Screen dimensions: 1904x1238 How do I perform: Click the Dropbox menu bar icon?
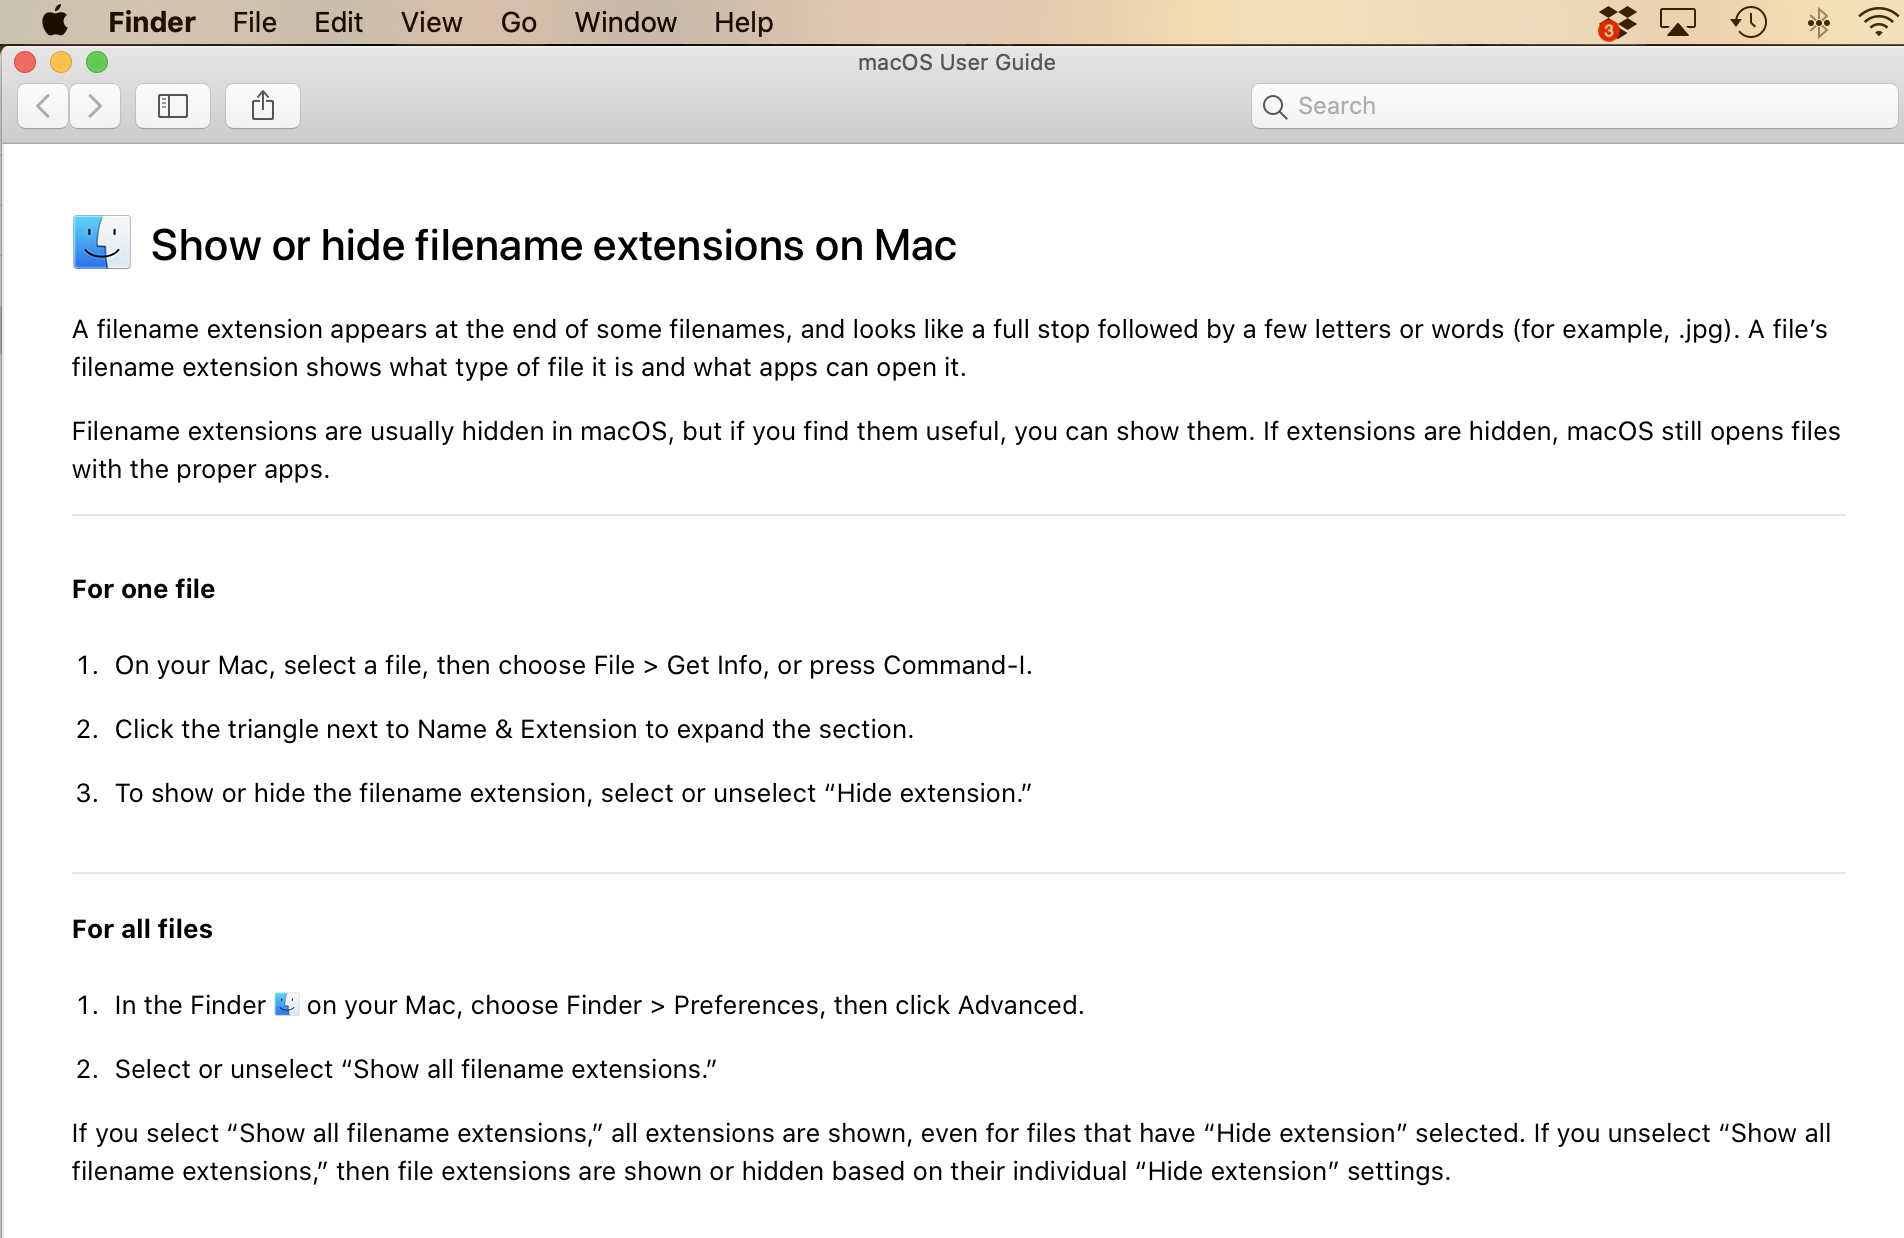pos(1616,22)
